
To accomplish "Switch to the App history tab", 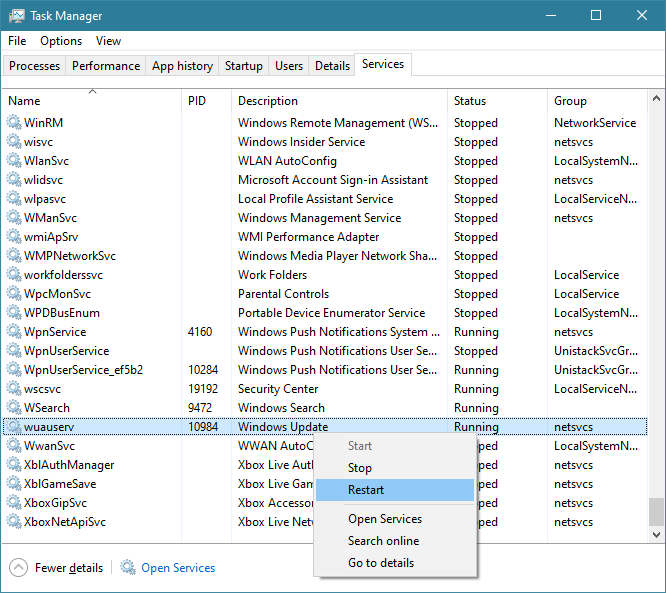I will tap(182, 66).
